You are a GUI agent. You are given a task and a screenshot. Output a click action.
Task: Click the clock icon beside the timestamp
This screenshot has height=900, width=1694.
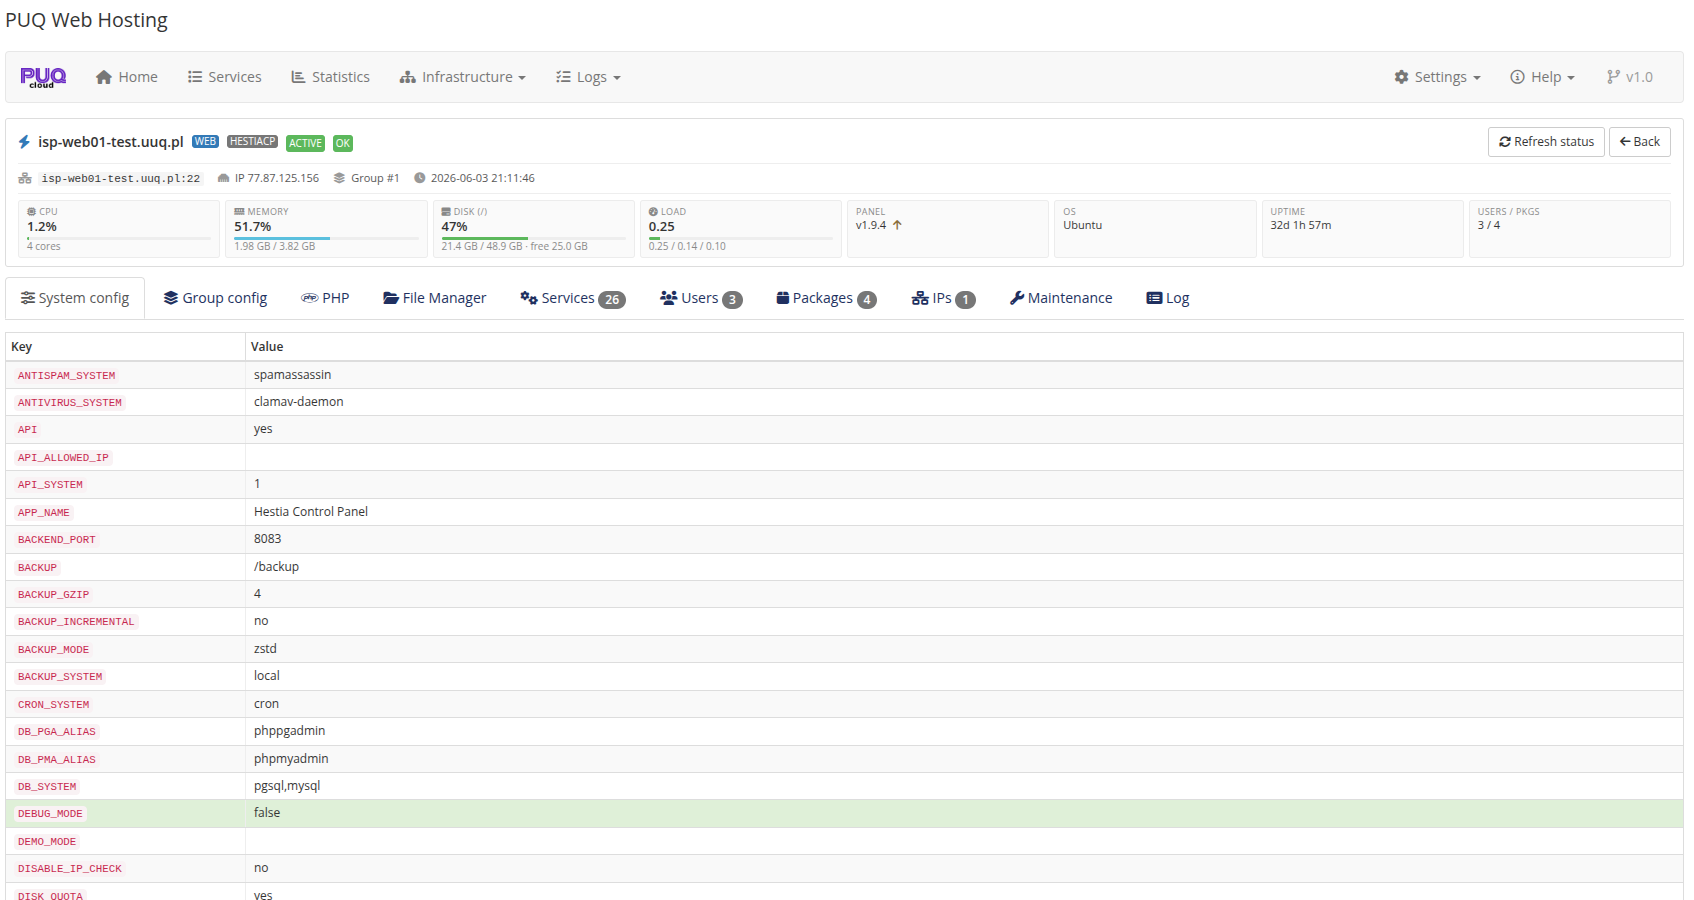[420, 178]
